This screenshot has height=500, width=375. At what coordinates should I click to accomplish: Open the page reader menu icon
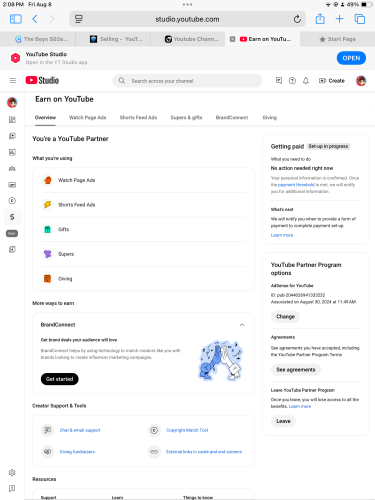[79, 19]
